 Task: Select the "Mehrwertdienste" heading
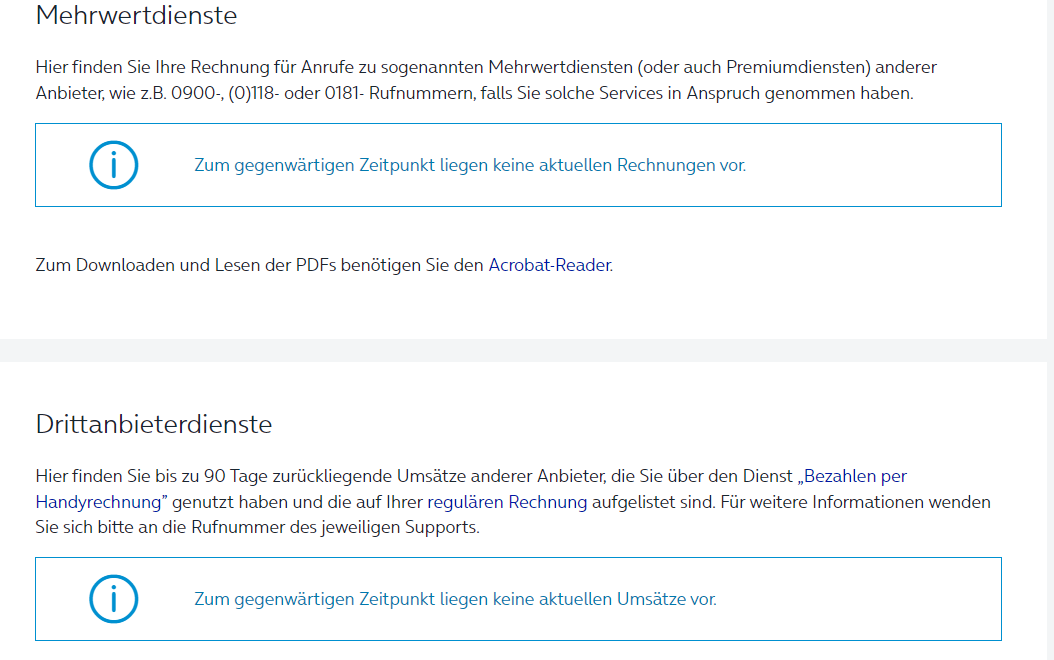(136, 15)
